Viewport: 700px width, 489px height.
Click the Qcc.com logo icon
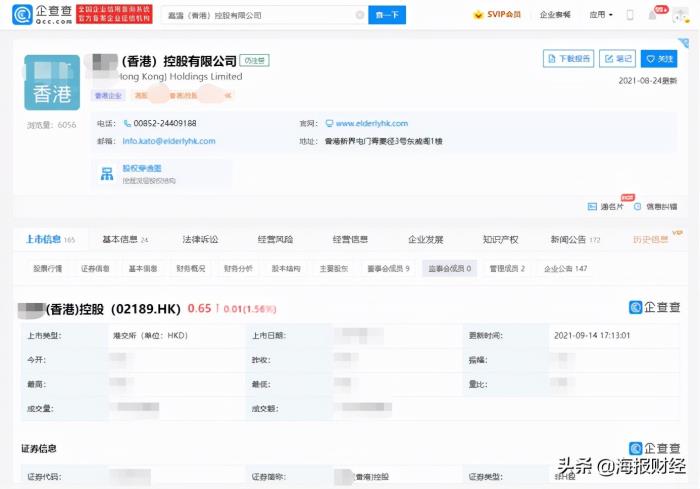click(x=23, y=15)
